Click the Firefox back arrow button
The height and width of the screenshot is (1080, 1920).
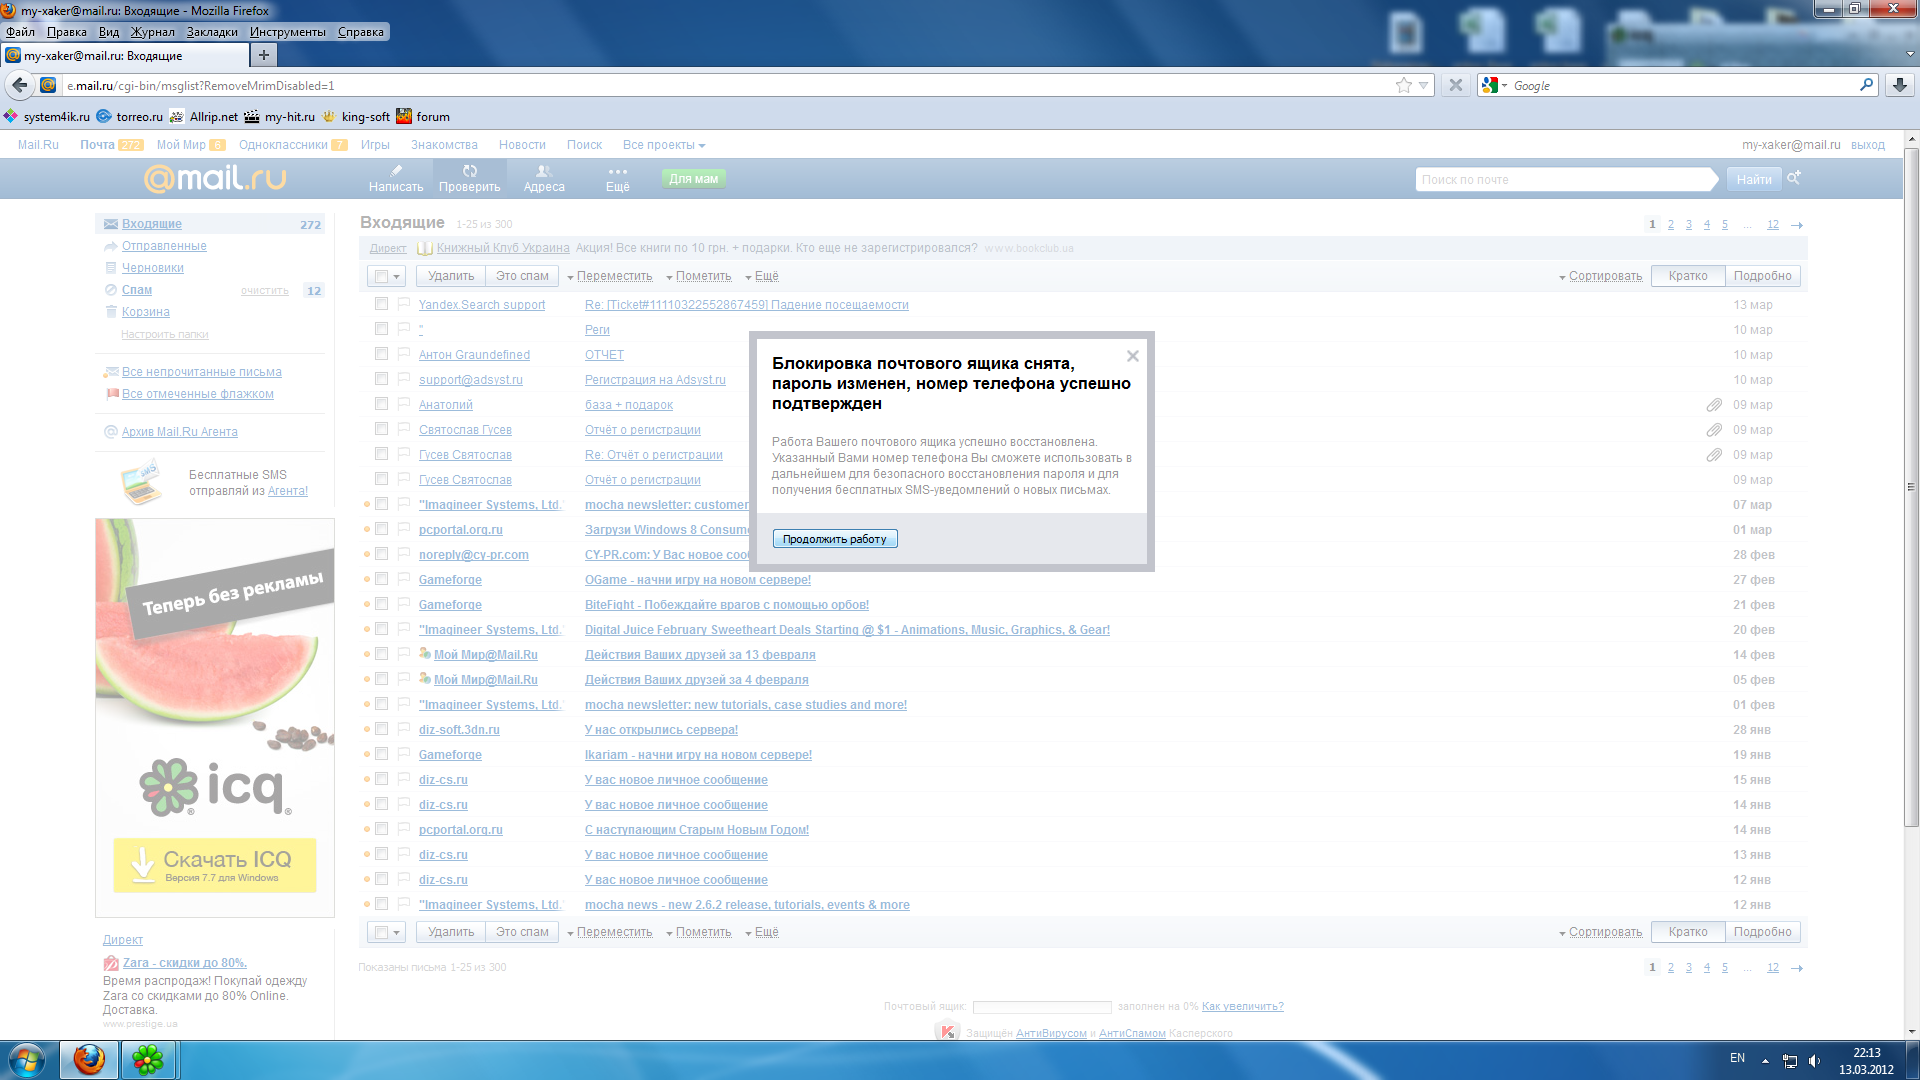(19, 85)
